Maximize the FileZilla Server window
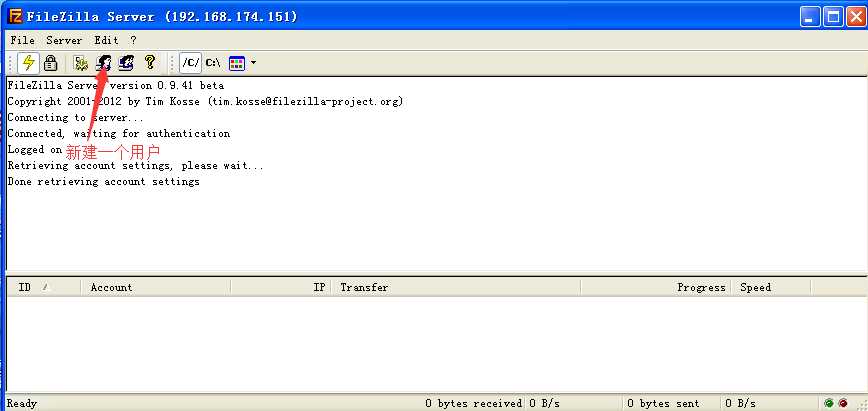The height and width of the screenshot is (411, 868). tap(833, 17)
